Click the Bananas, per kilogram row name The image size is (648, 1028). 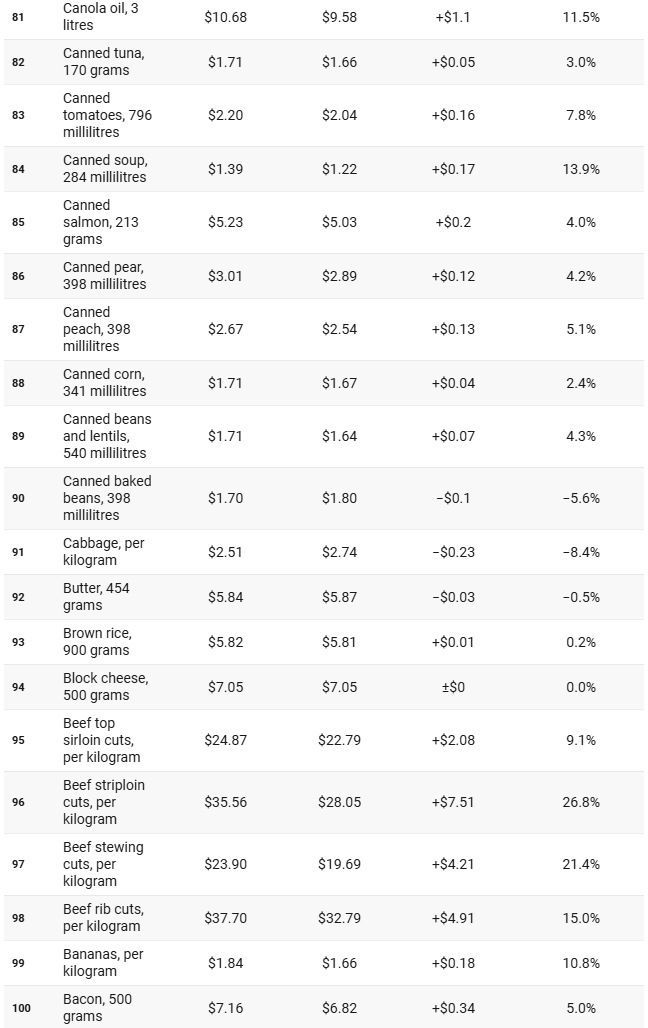[102, 963]
